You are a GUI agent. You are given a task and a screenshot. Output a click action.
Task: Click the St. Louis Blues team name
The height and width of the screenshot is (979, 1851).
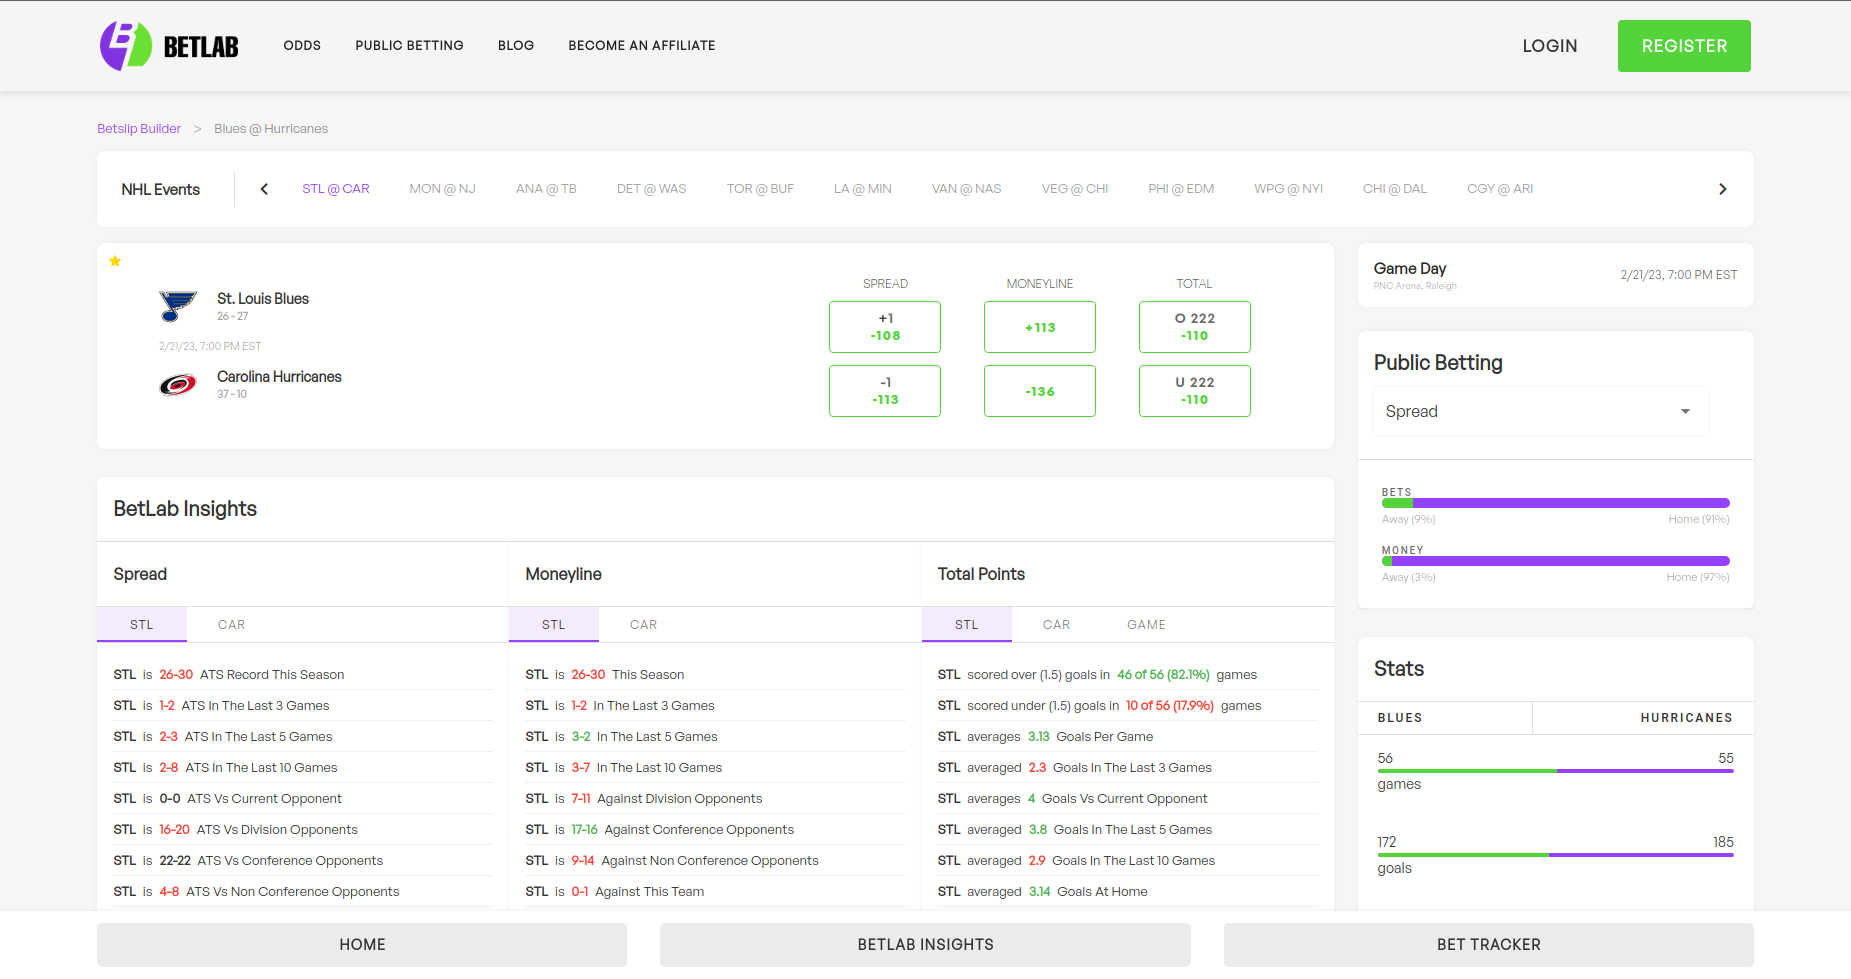[x=263, y=299]
